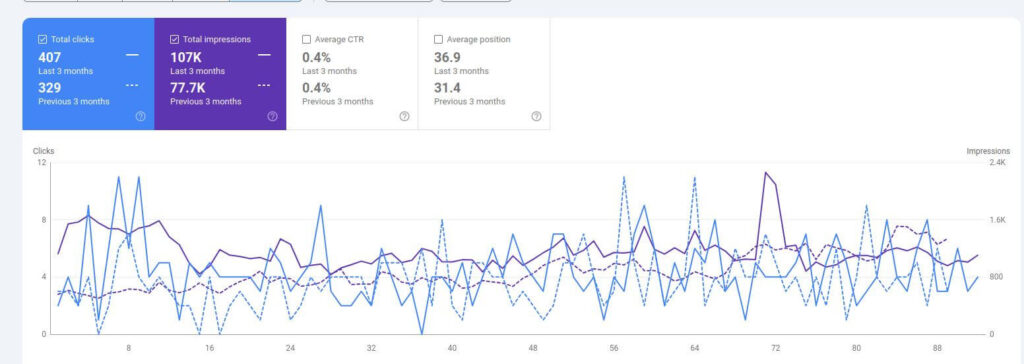The height and width of the screenshot is (364, 1024).
Task: Click the Impressions axis title on right
Action: pos(988,151)
